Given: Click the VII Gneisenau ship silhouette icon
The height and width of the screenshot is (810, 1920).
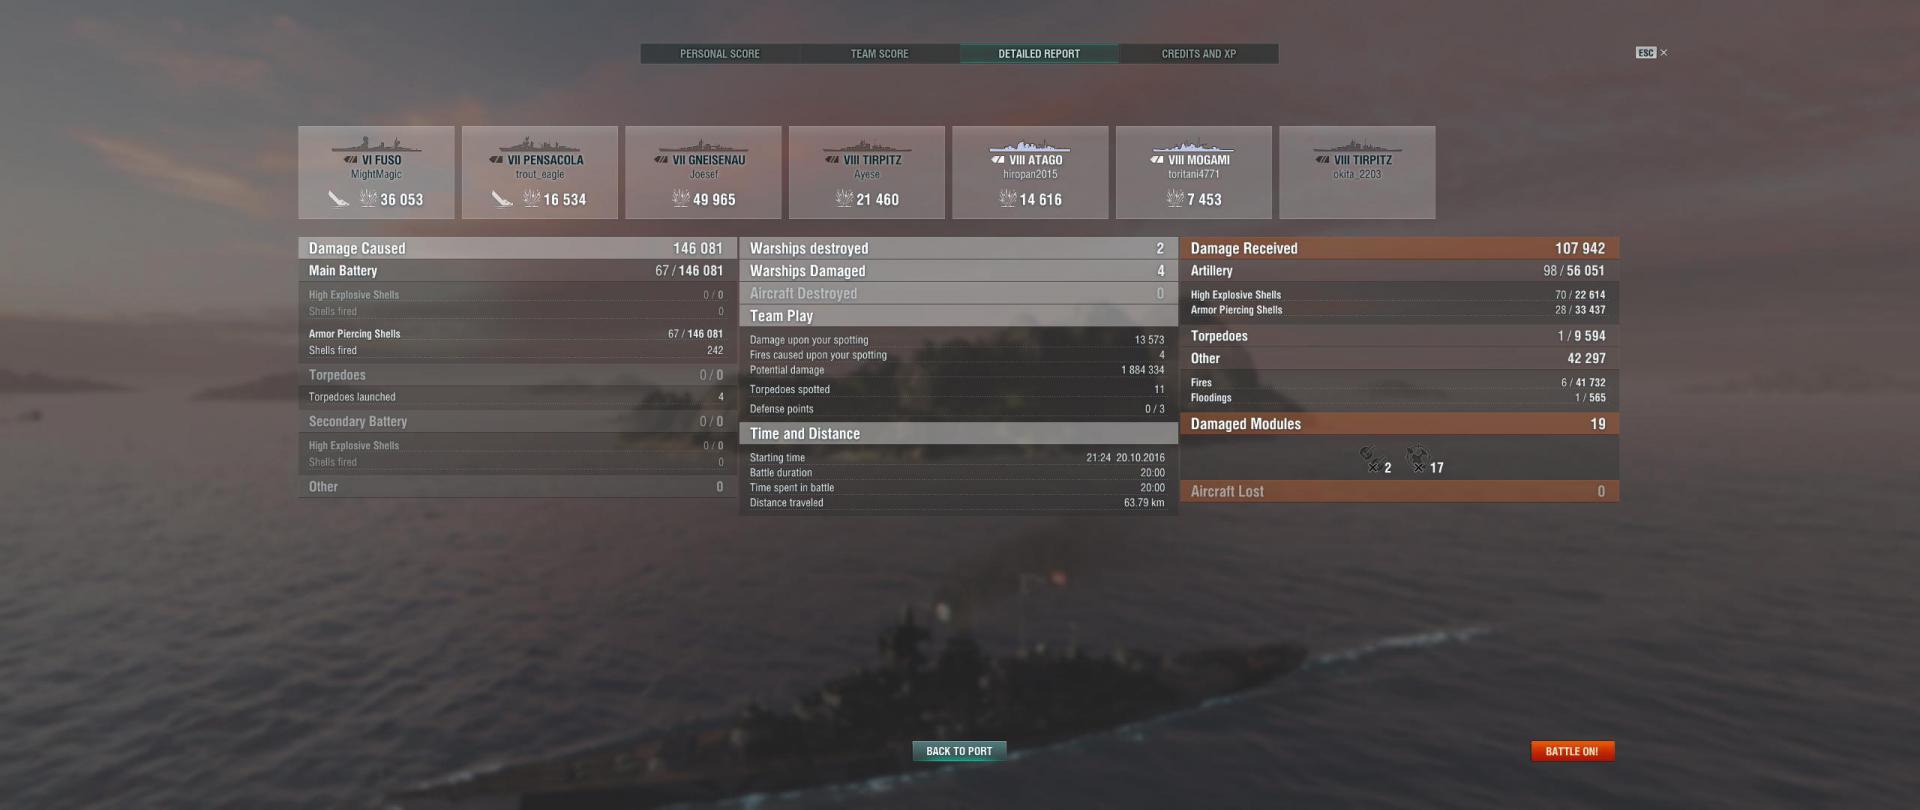Looking at the screenshot, I should pyautogui.click(x=703, y=146).
